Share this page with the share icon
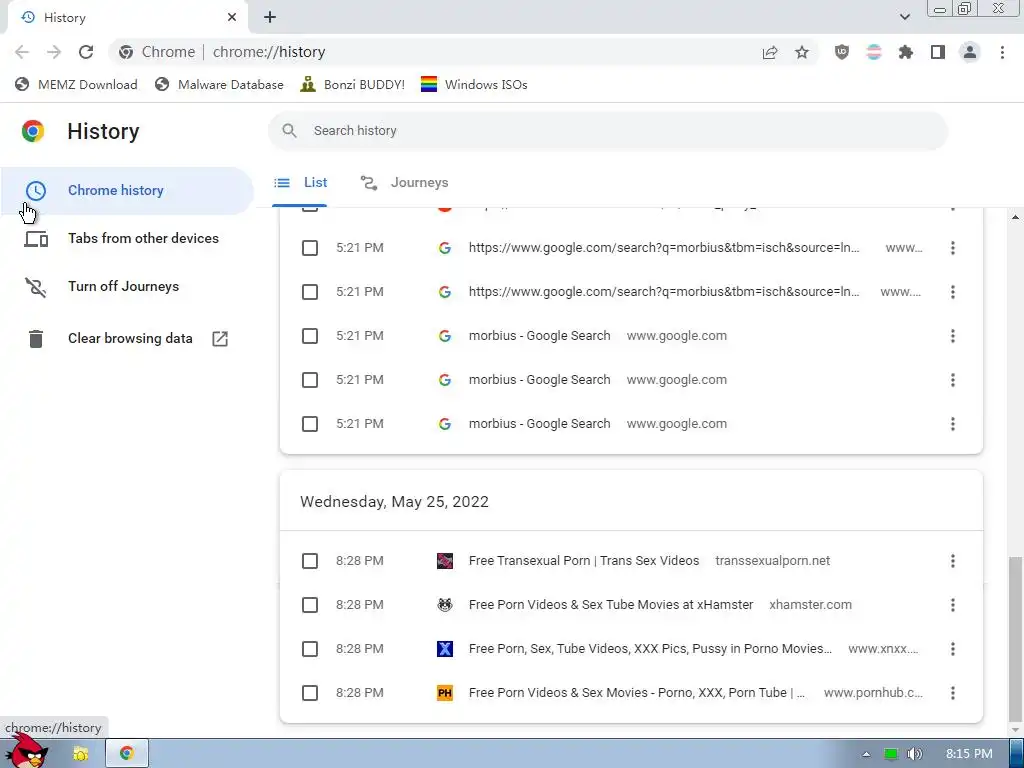Image resolution: width=1024 pixels, height=768 pixels. click(770, 52)
